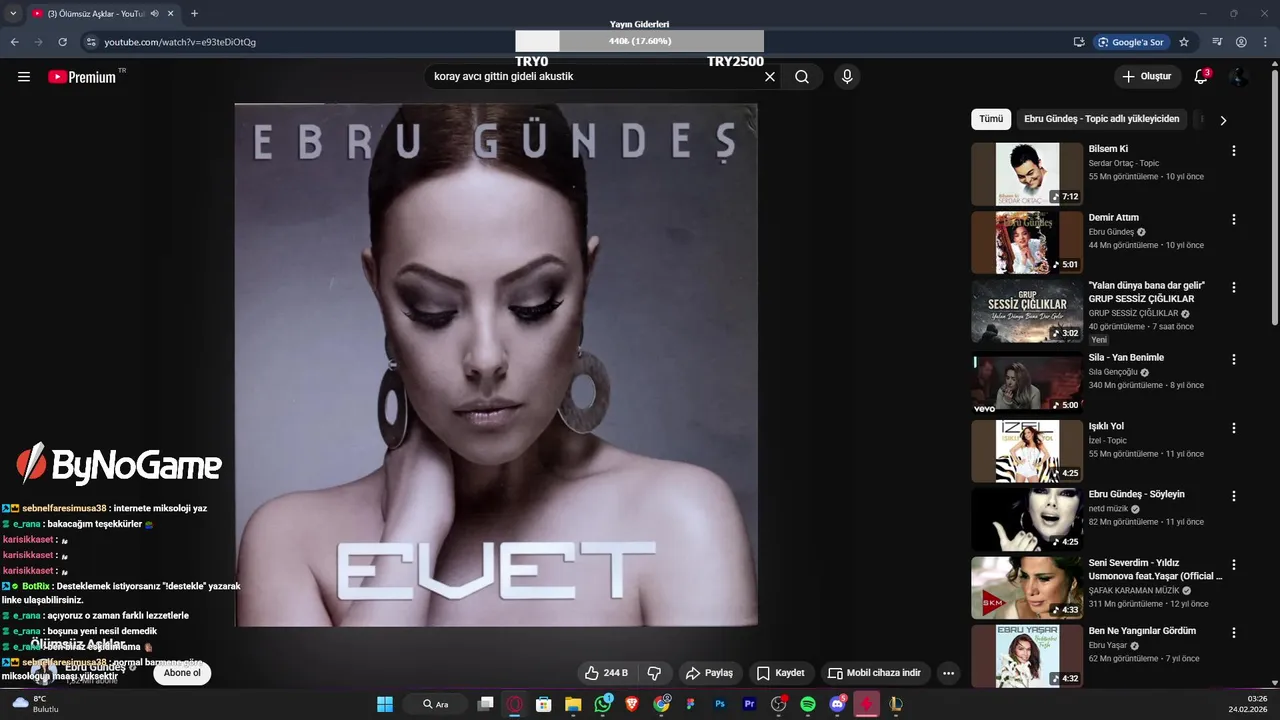Screen dimensions: 1280x720
Task: Run search with the magnifier button
Action: [x=802, y=77]
